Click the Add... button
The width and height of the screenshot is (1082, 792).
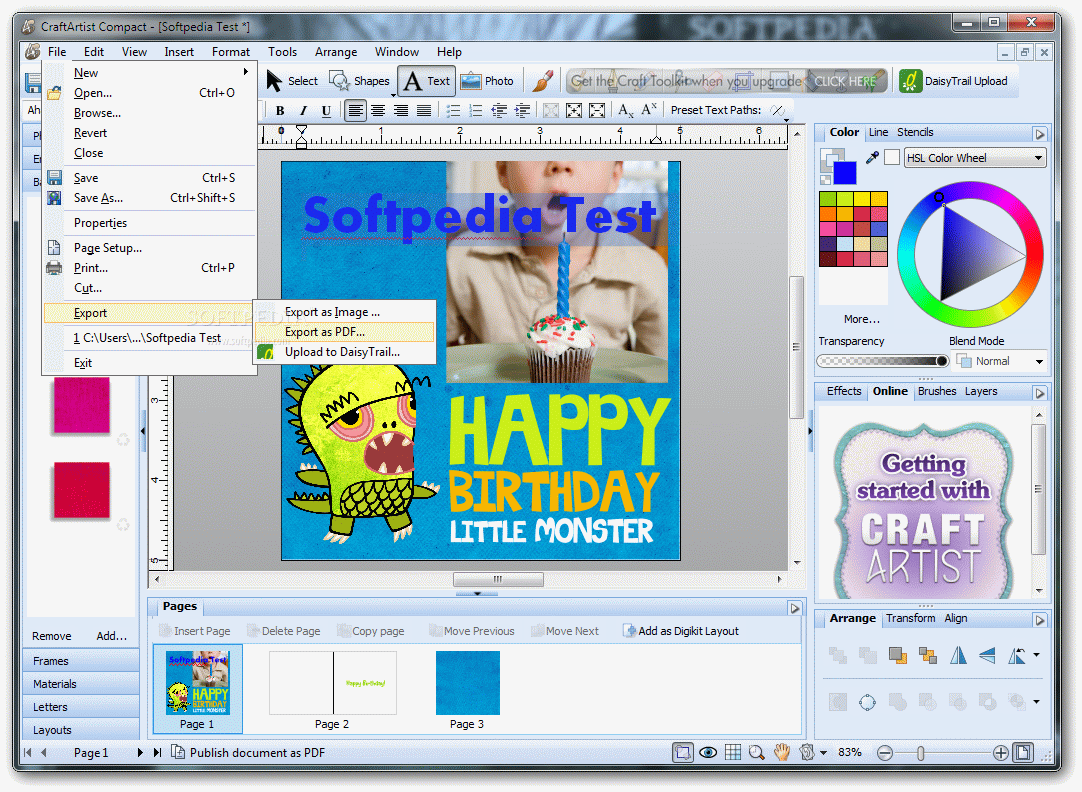point(111,636)
